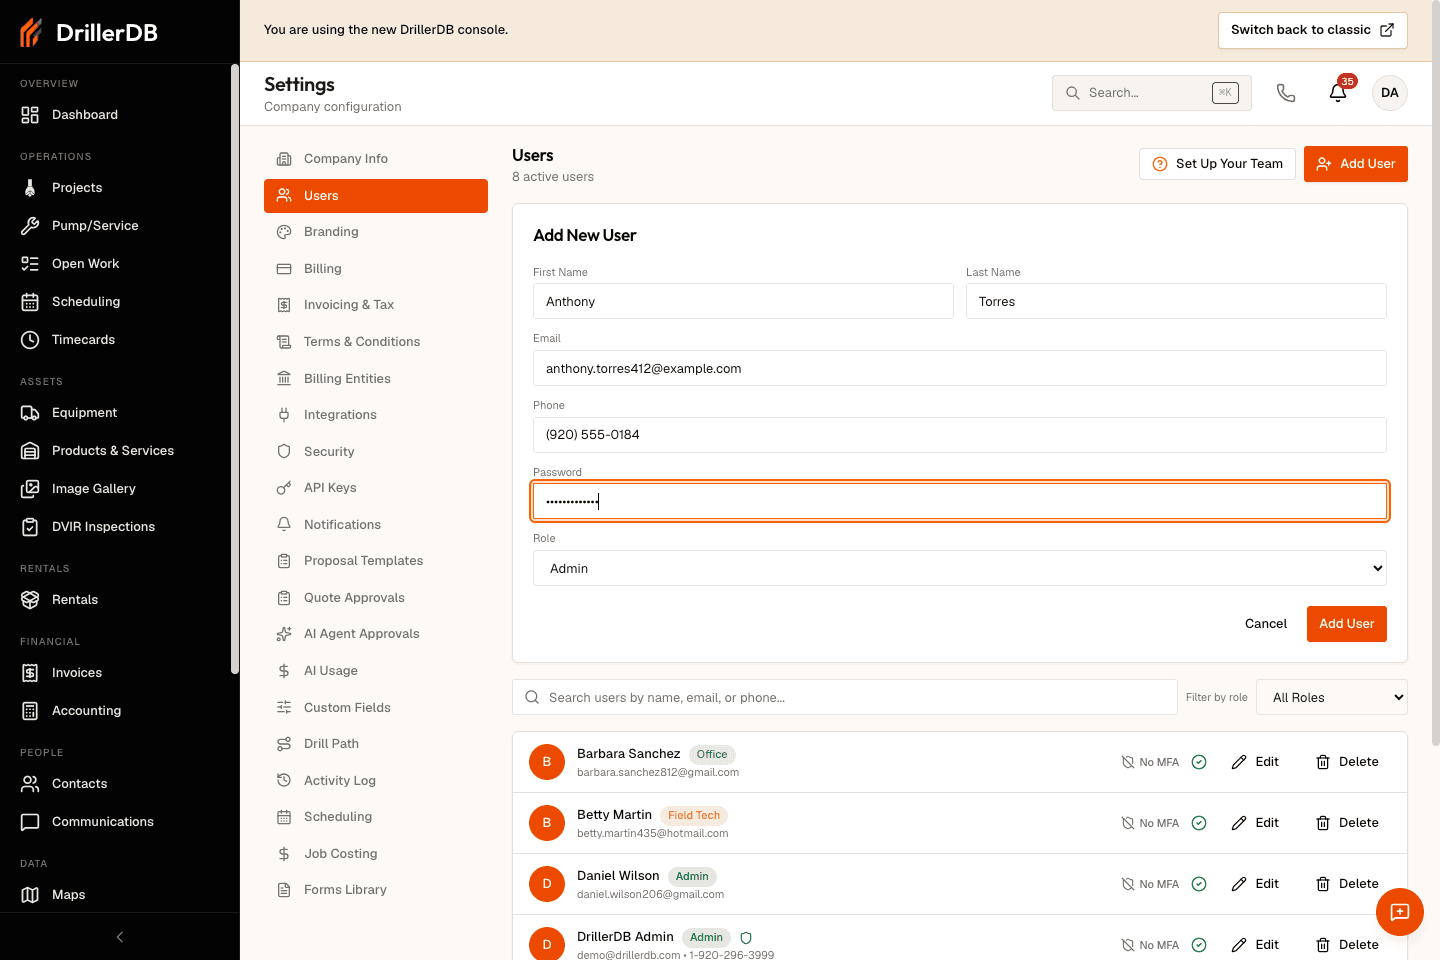
Task: Open the DA user avatar menu
Action: click(x=1390, y=93)
